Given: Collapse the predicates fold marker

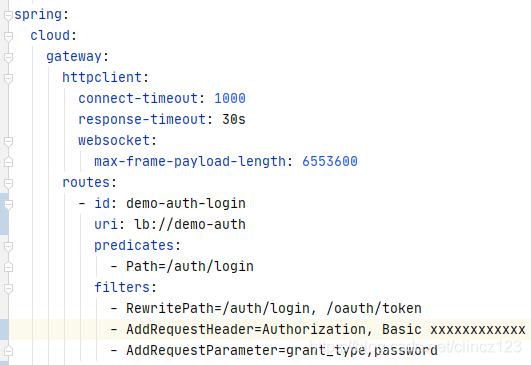Looking at the screenshot, I should [x=8, y=246].
